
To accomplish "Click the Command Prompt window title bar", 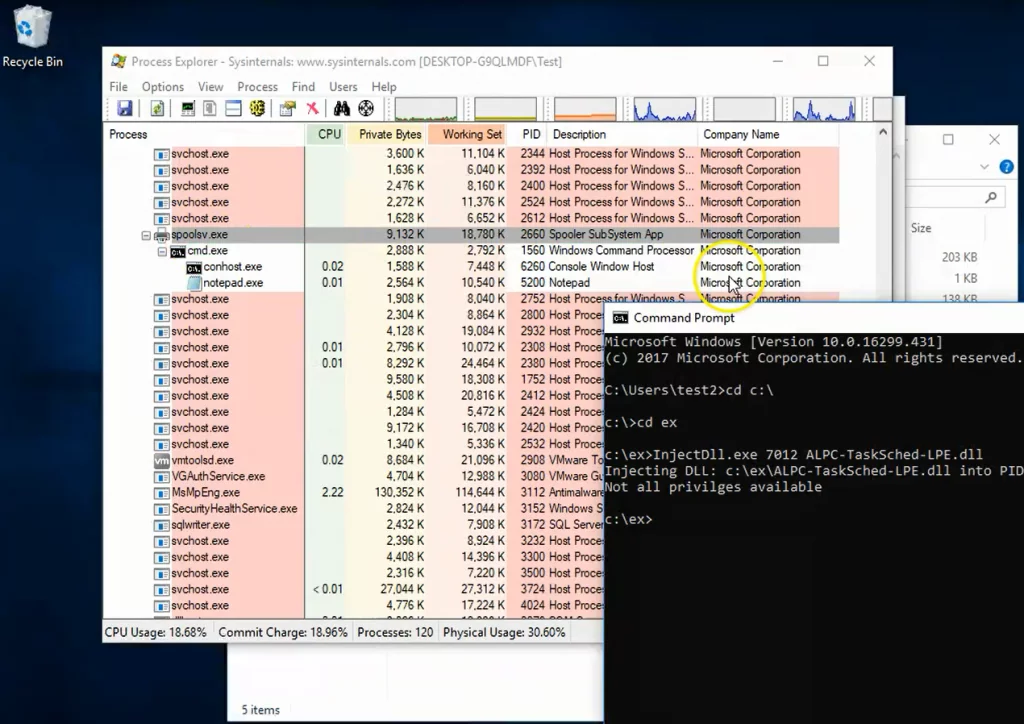I will pos(814,318).
